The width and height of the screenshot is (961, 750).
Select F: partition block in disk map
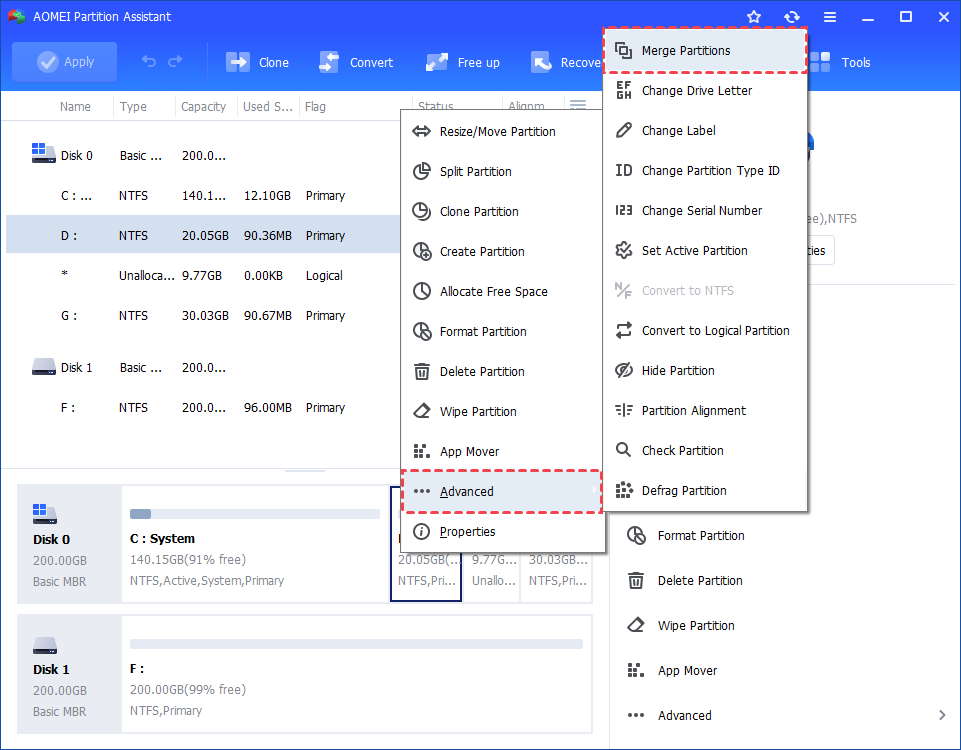click(x=357, y=674)
